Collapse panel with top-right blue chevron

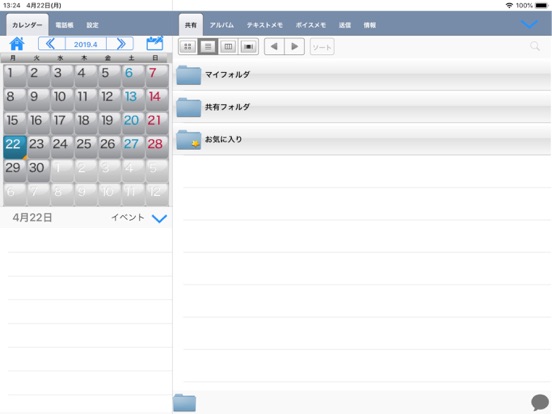tap(529, 24)
